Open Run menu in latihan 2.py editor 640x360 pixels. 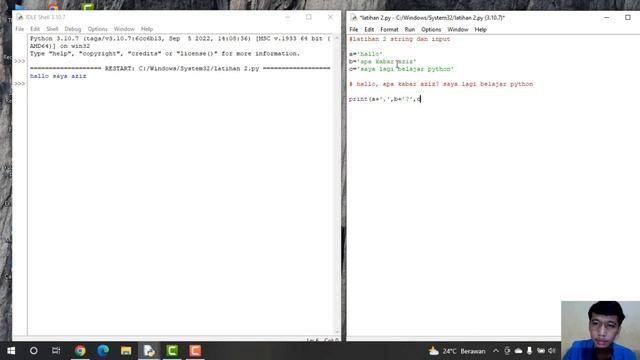[x=410, y=29]
